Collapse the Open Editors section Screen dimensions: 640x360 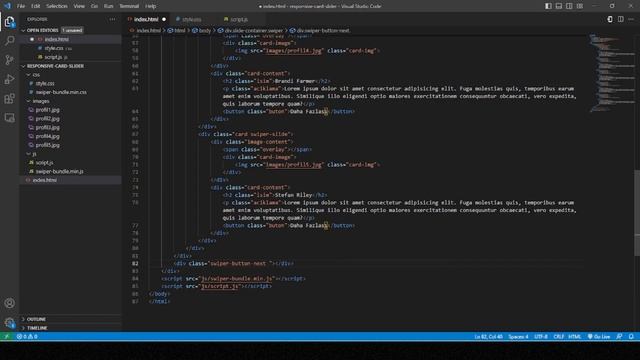(x=43, y=30)
